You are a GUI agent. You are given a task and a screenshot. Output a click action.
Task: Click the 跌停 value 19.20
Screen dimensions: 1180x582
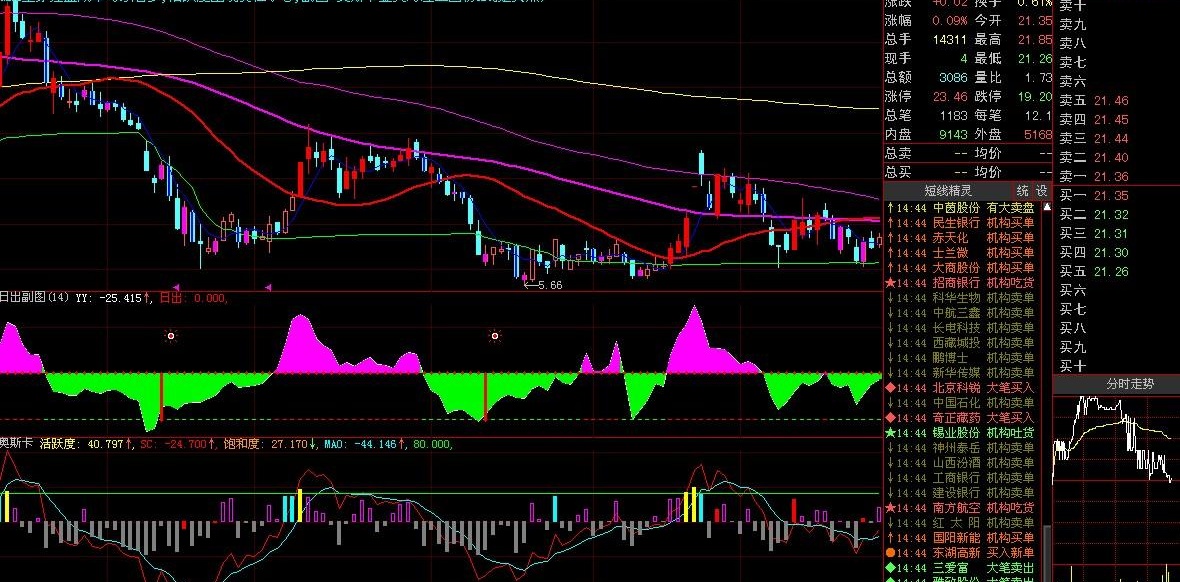click(x=1035, y=96)
